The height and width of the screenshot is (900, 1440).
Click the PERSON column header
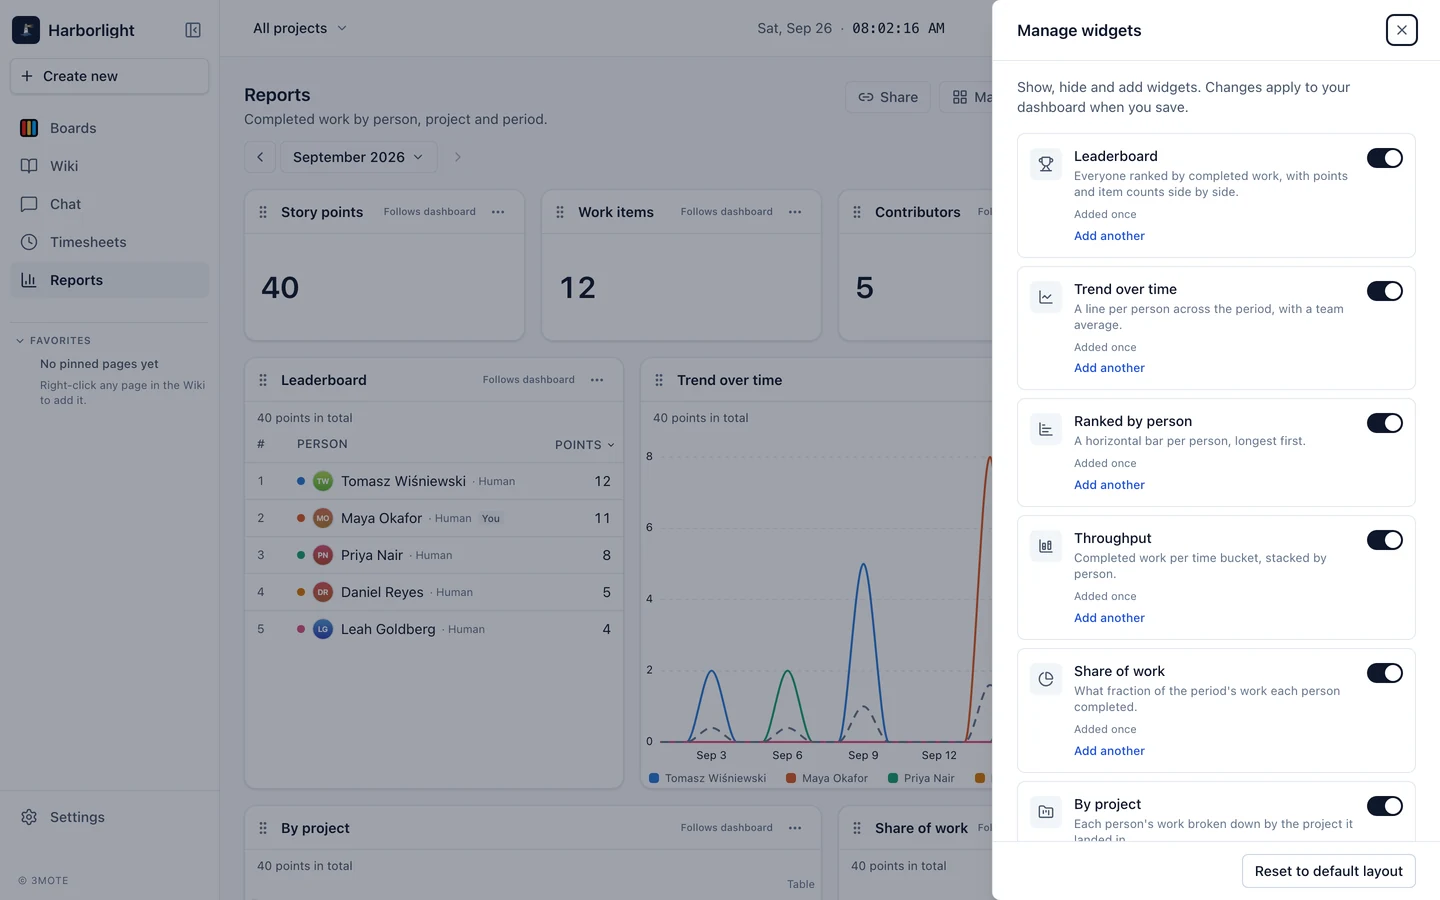coord(322,444)
